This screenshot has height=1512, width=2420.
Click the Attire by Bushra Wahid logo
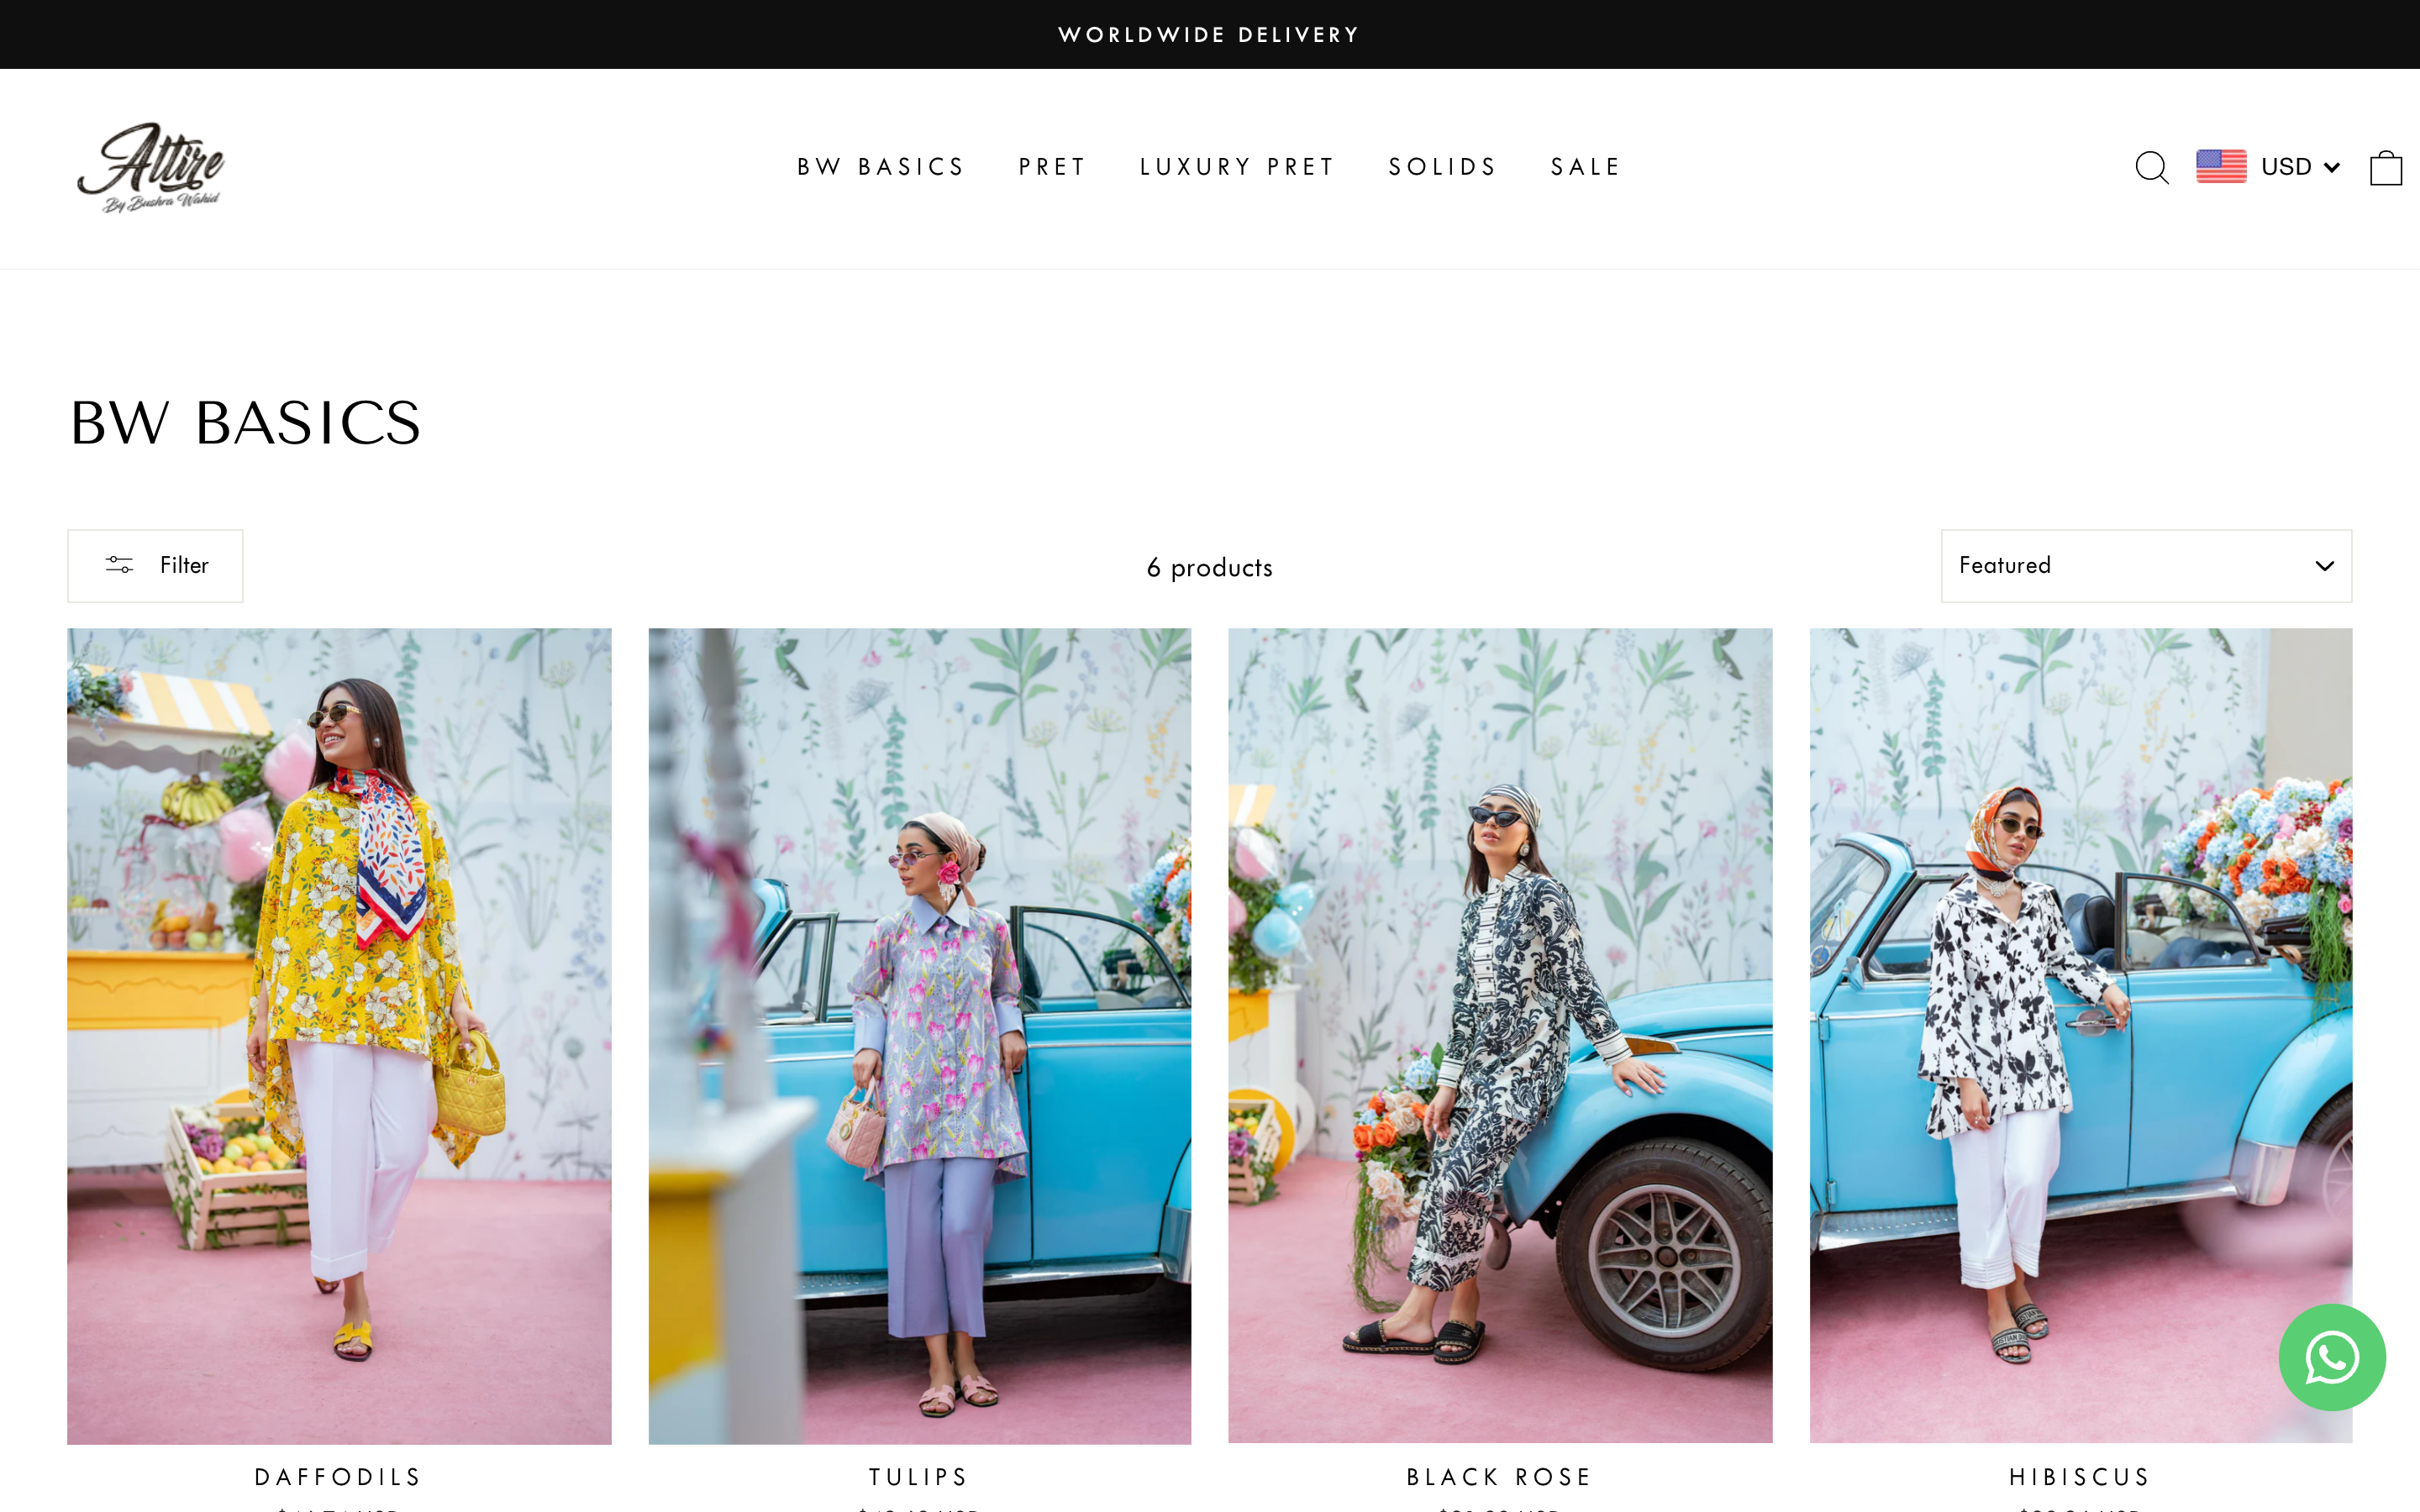pyautogui.click(x=151, y=167)
